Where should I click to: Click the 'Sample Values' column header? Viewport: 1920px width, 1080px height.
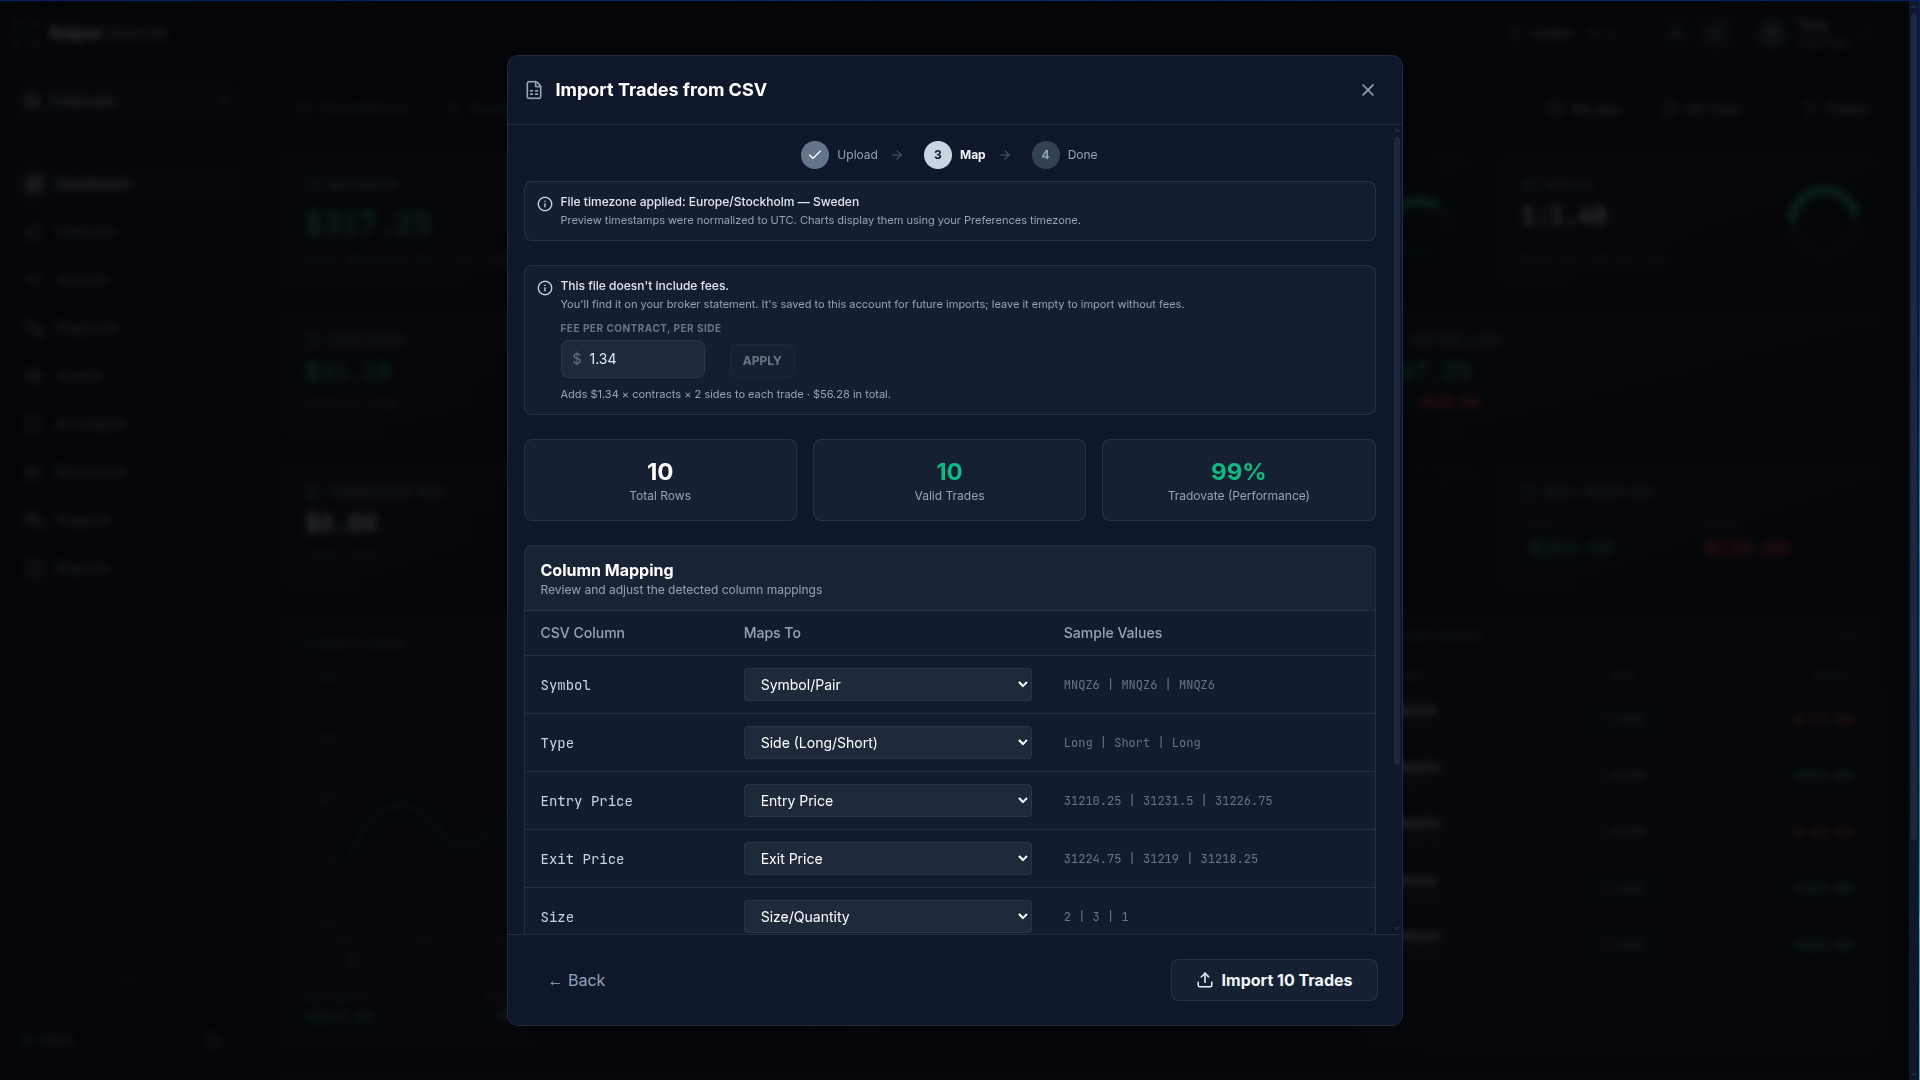pyautogui.click(x=1112, y=633)
